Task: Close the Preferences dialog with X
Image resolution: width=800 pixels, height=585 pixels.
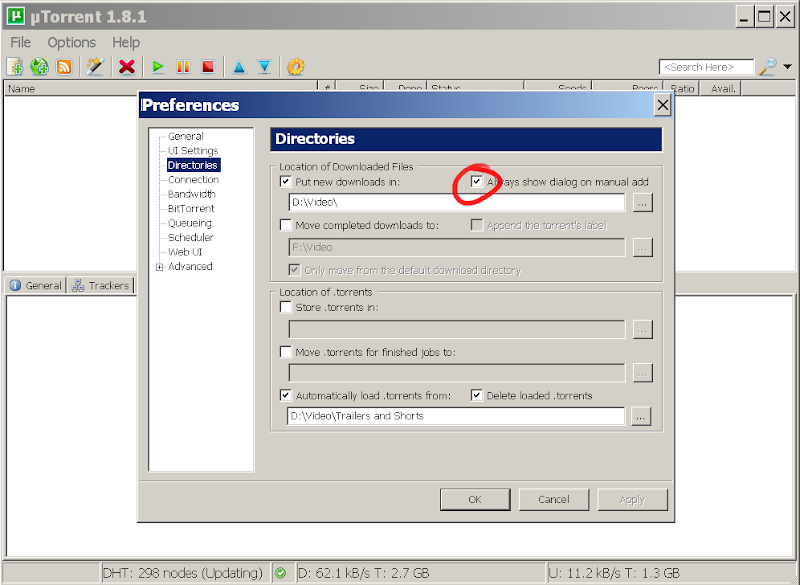Action: pos(662,105)
